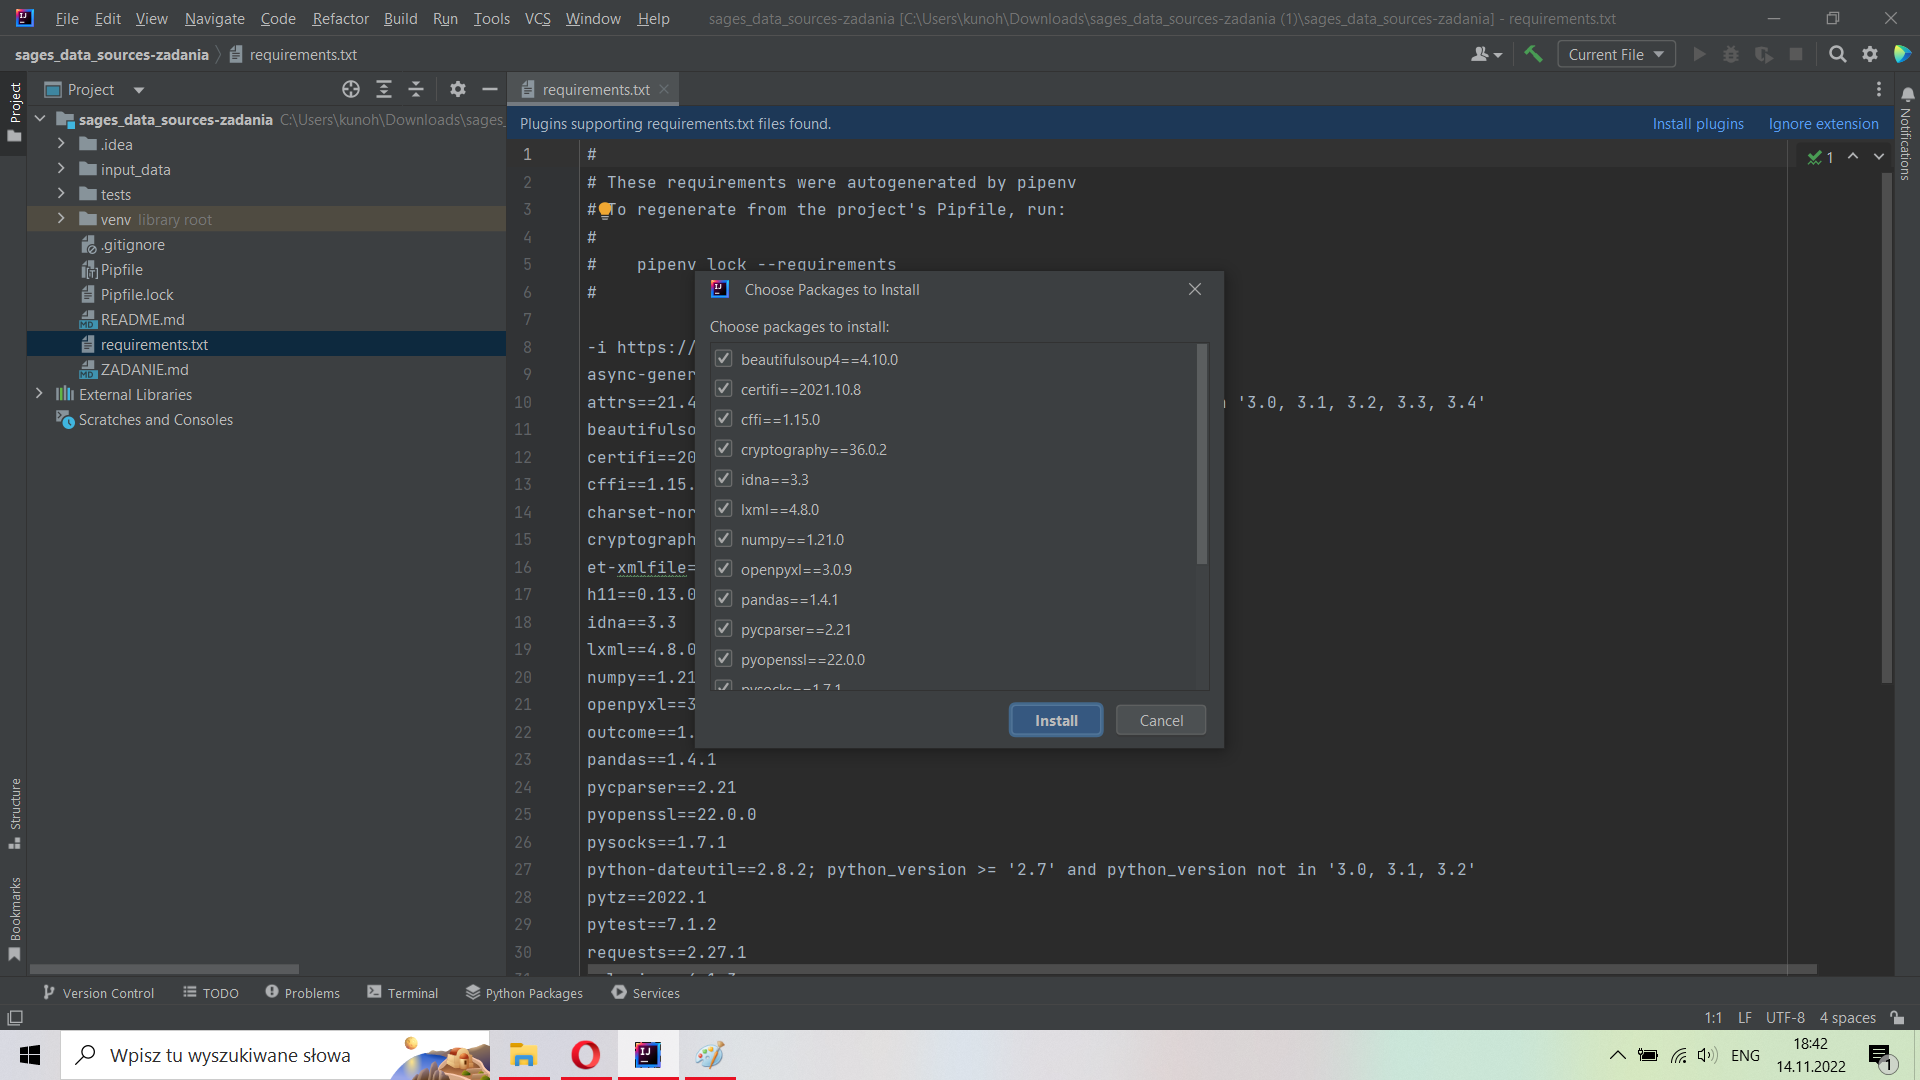Click the Install button in dialog
The image size is (1920, 1080).
coord(1055,720)
